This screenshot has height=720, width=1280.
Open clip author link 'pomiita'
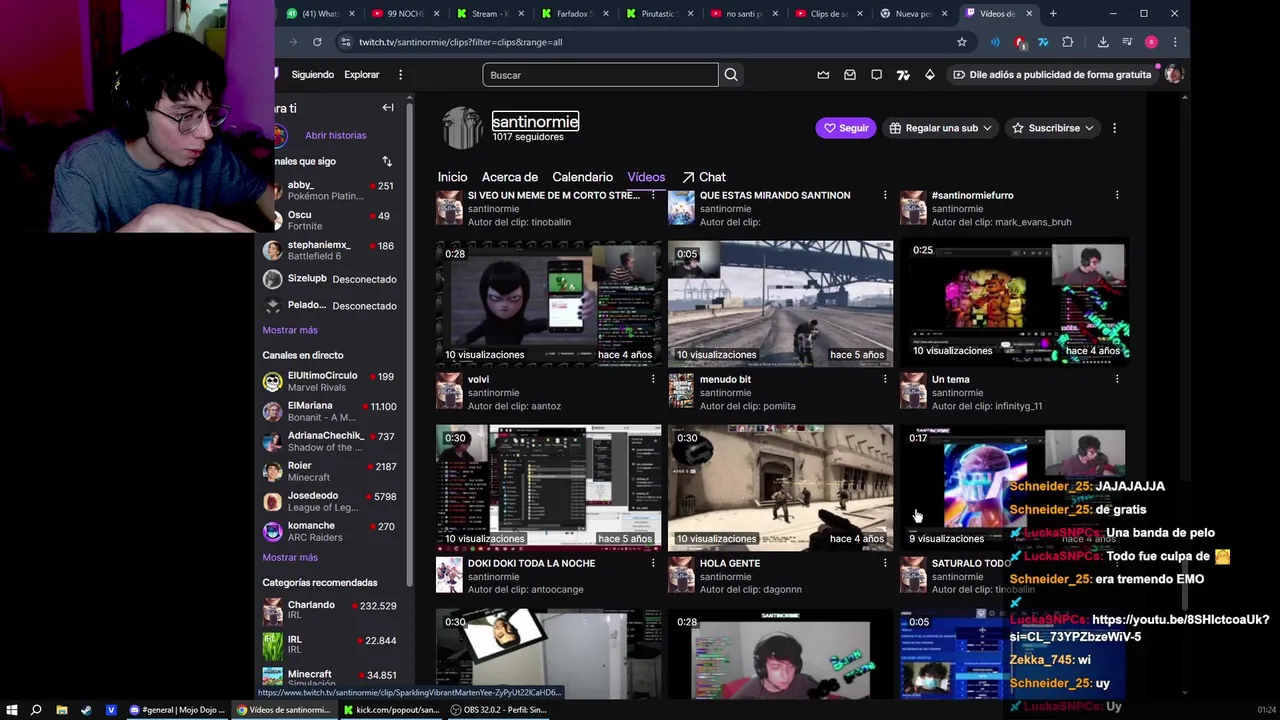point(778,406)
